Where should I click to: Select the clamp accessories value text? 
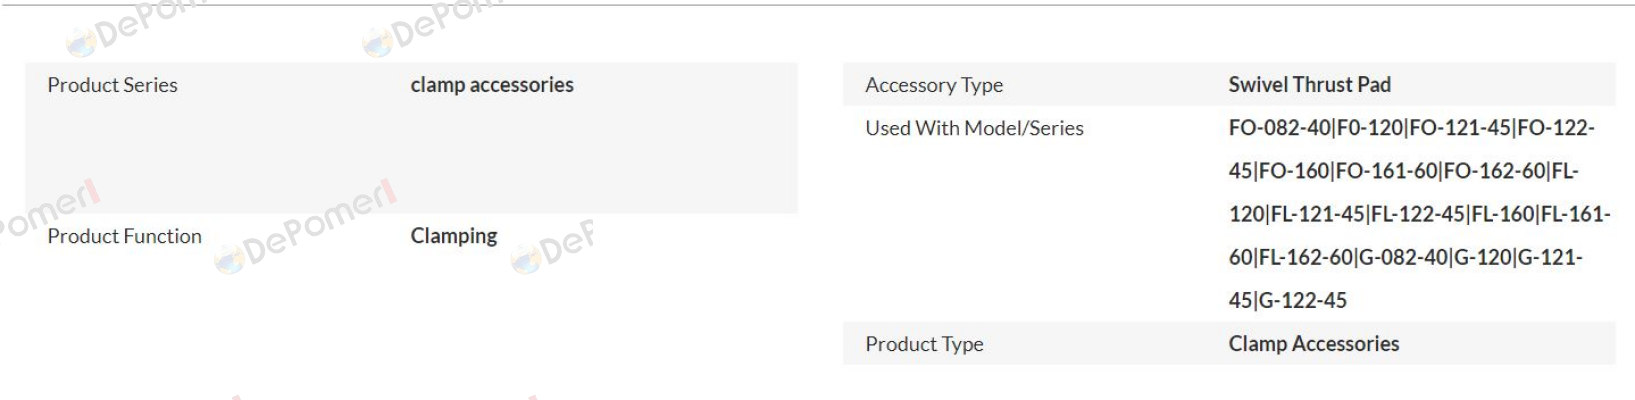point(492,85)
